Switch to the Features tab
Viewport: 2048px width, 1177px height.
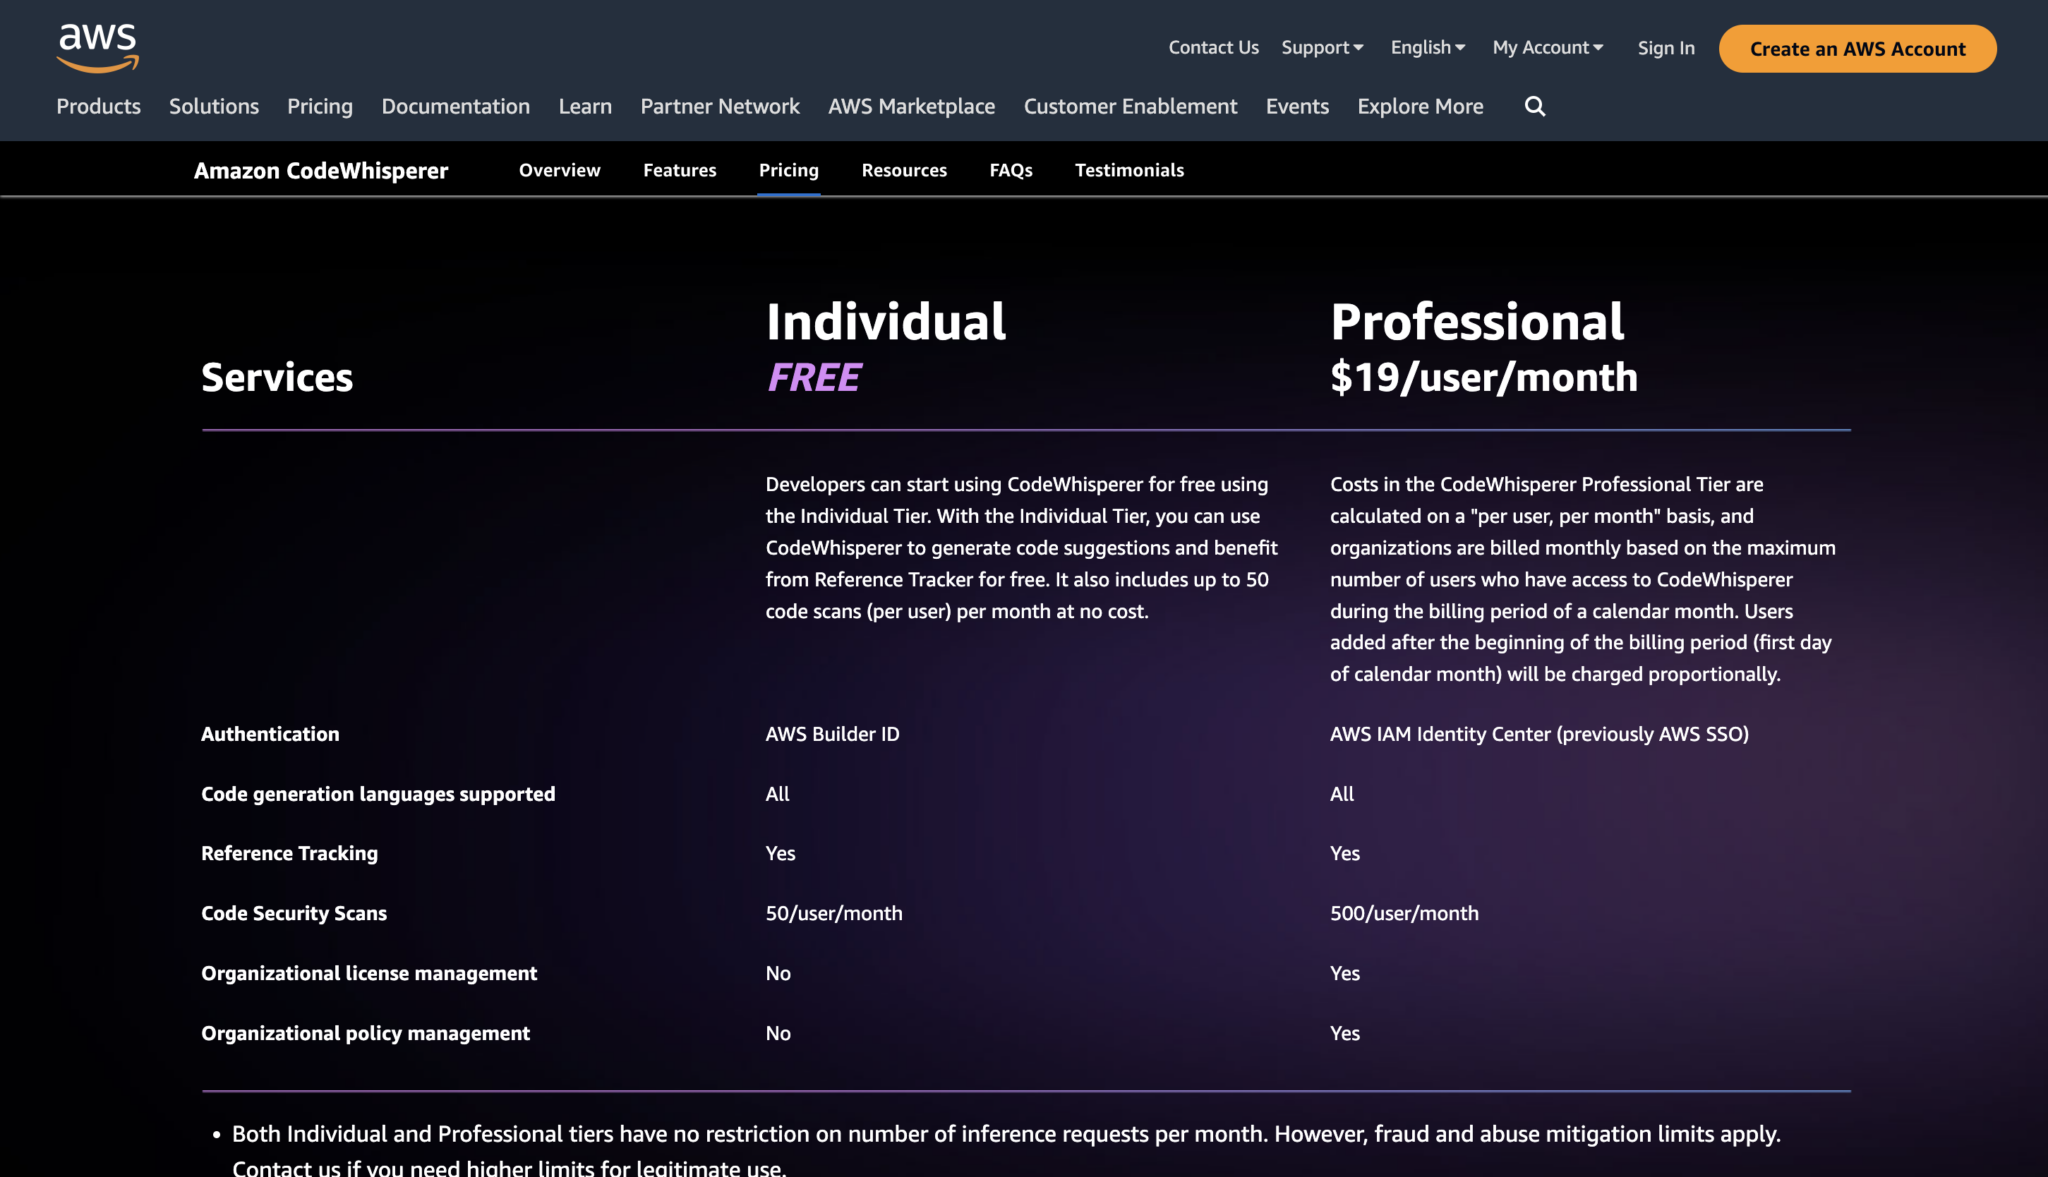679,170
